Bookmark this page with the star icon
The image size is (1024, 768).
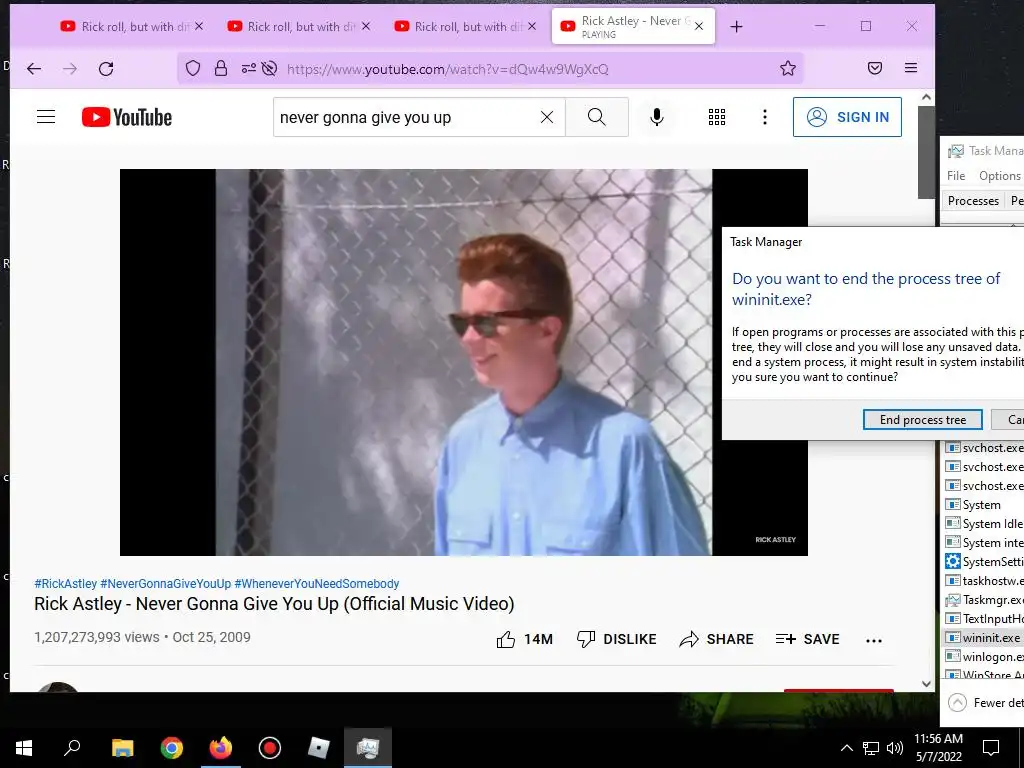788,68
